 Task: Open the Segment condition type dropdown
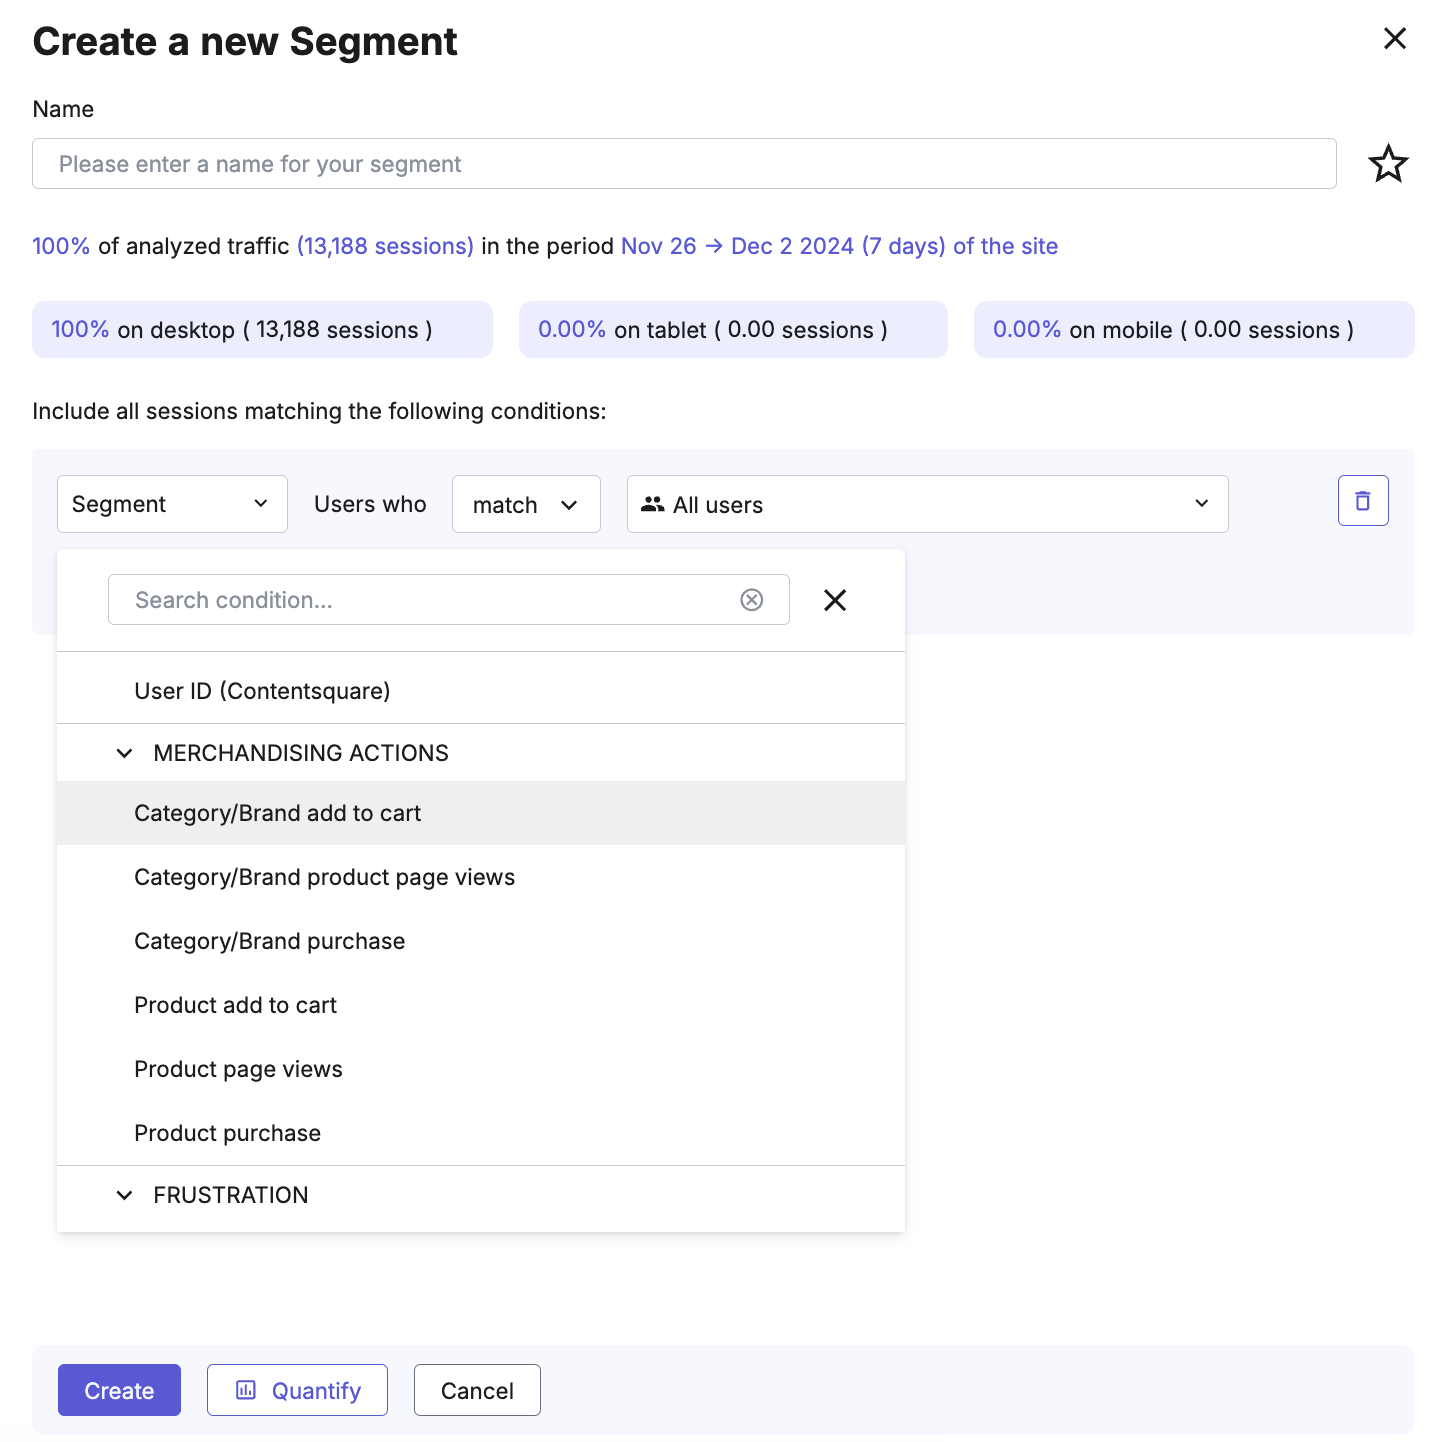(x=172, y=504)
